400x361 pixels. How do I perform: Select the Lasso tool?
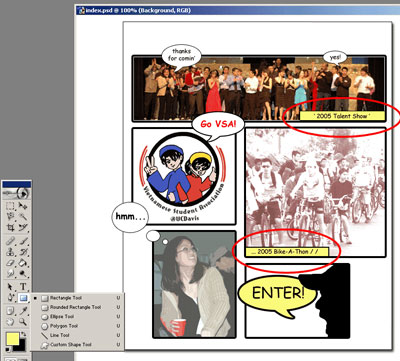pyautogui.click(x=11, y=217)
